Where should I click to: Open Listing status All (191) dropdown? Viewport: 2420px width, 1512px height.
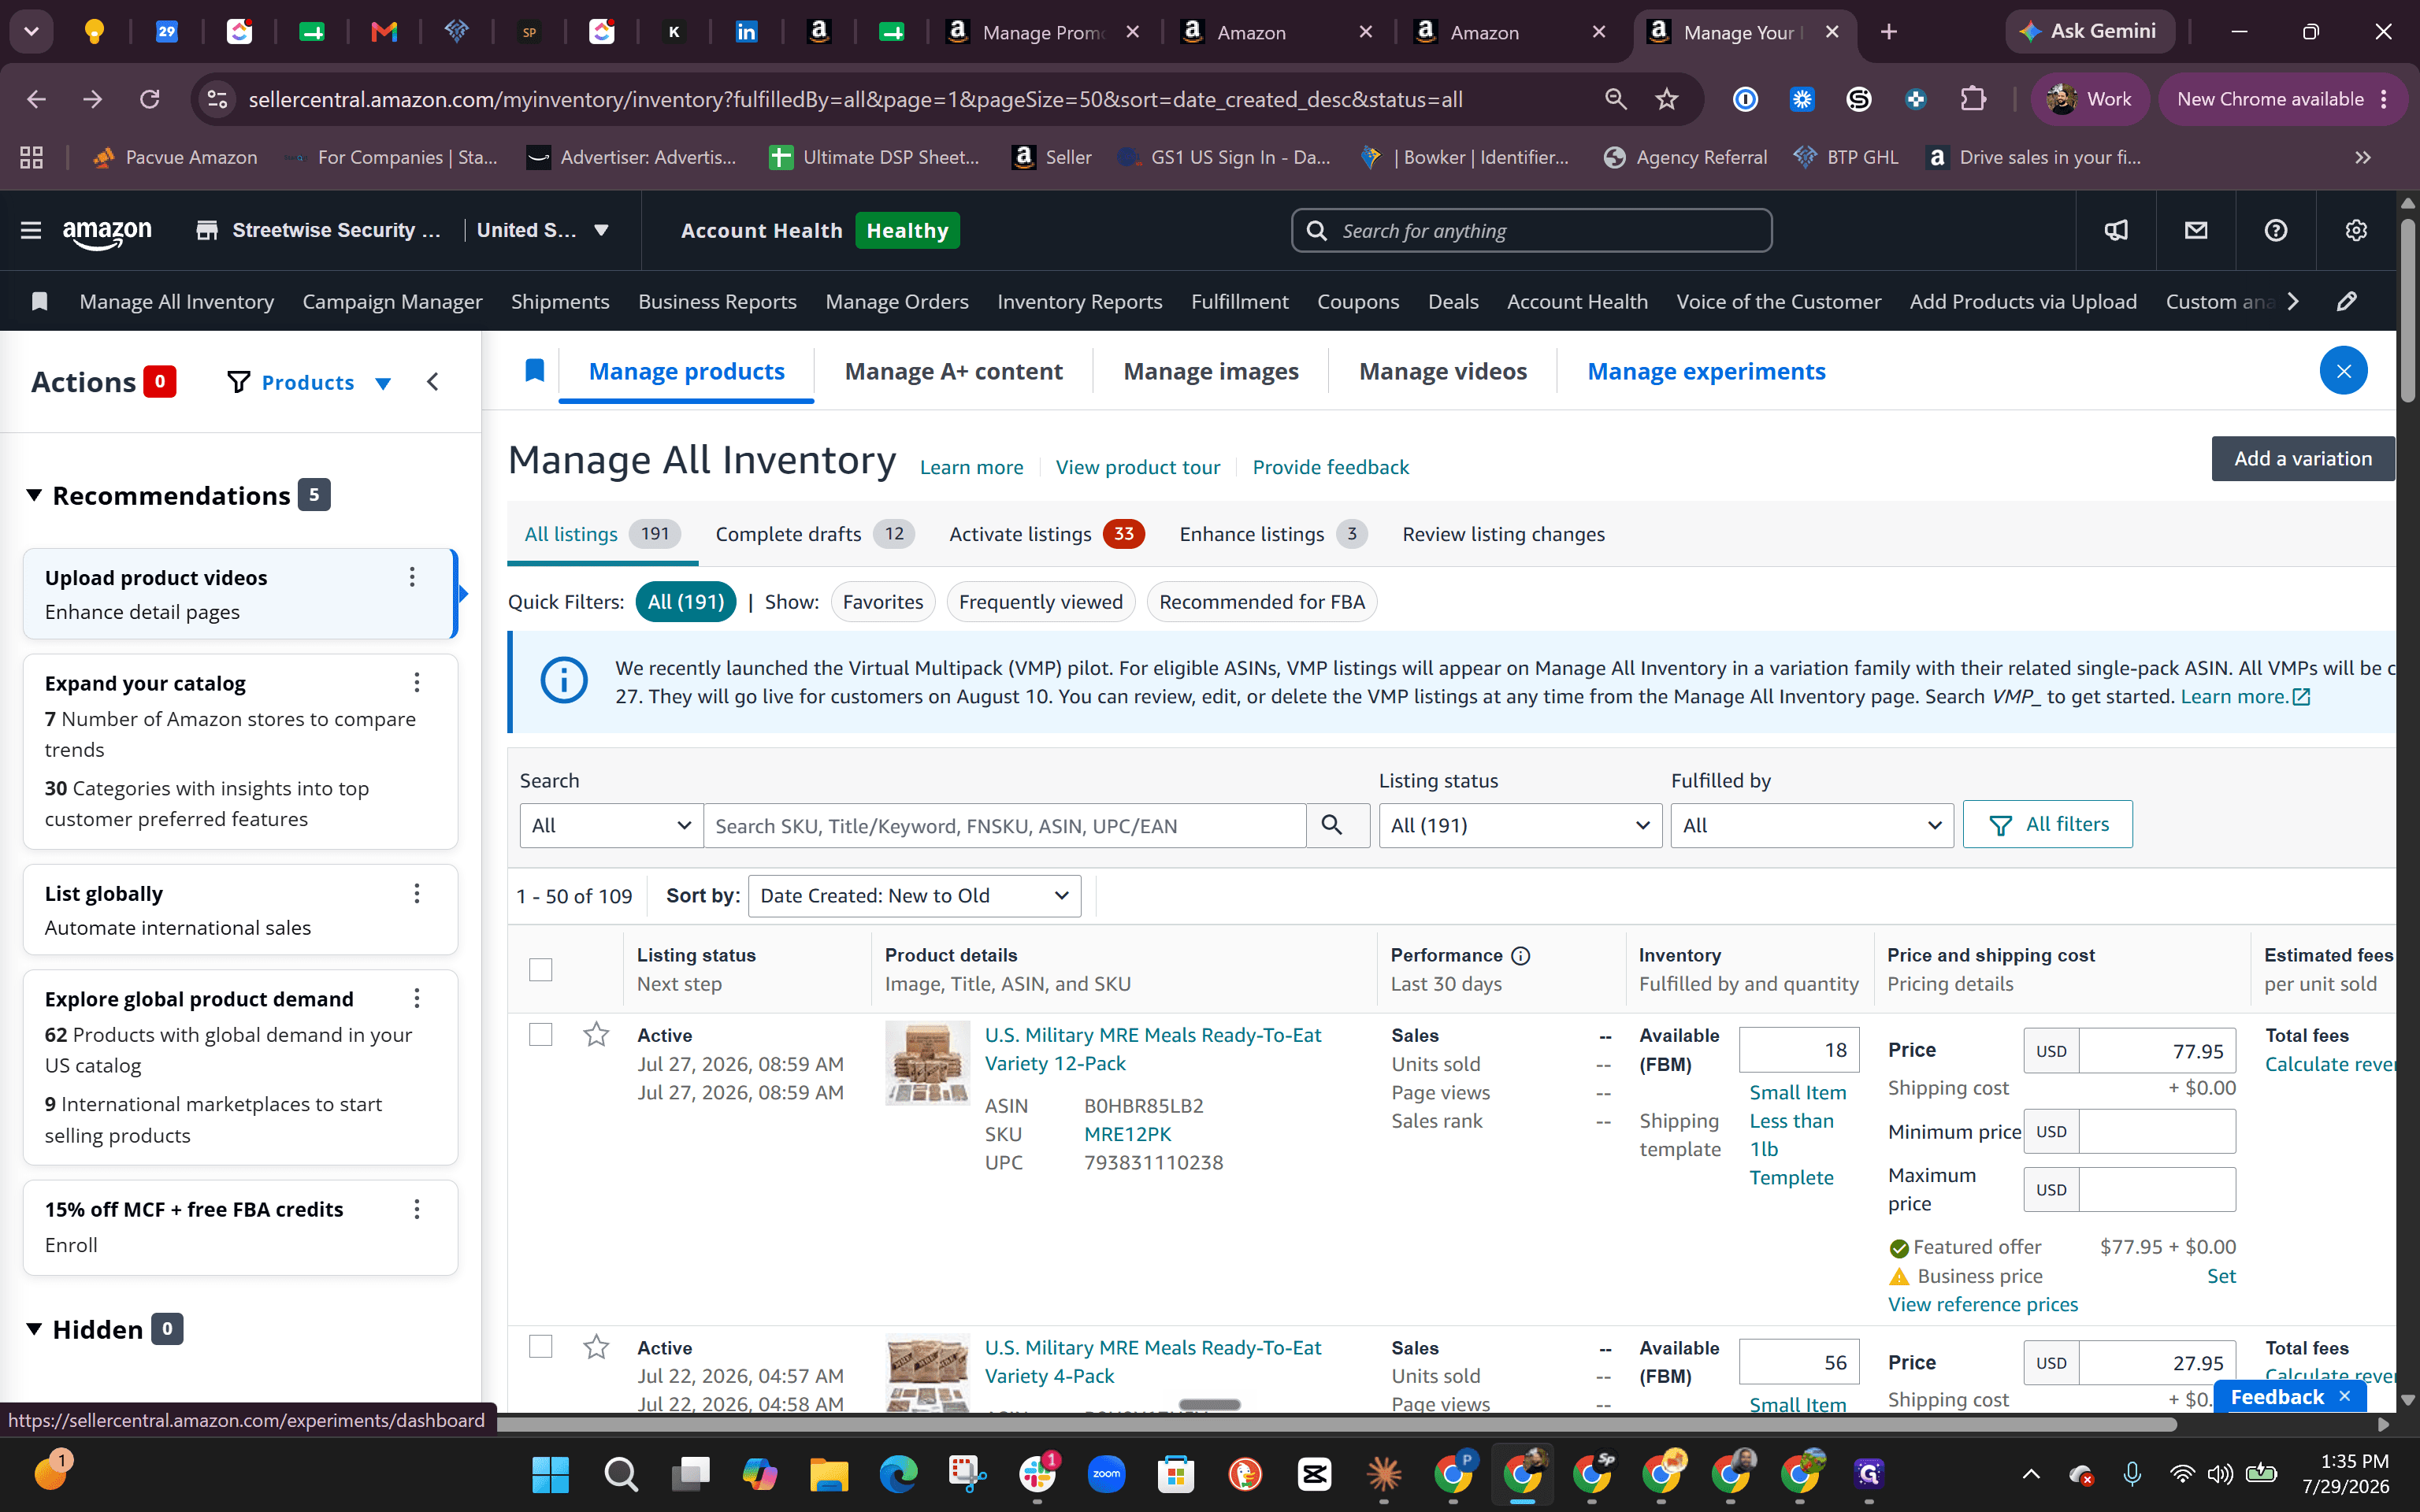pos(1520,825)
